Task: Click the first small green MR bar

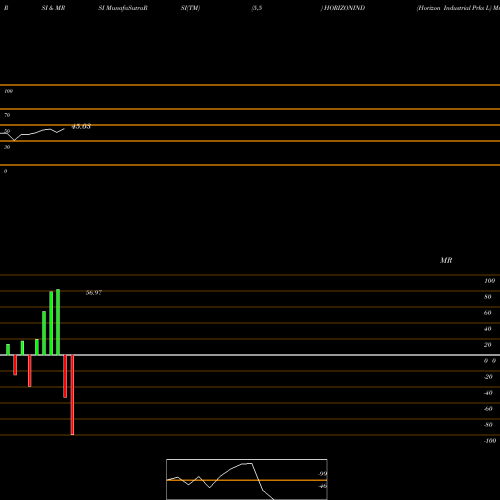Action: coord(8,350)
